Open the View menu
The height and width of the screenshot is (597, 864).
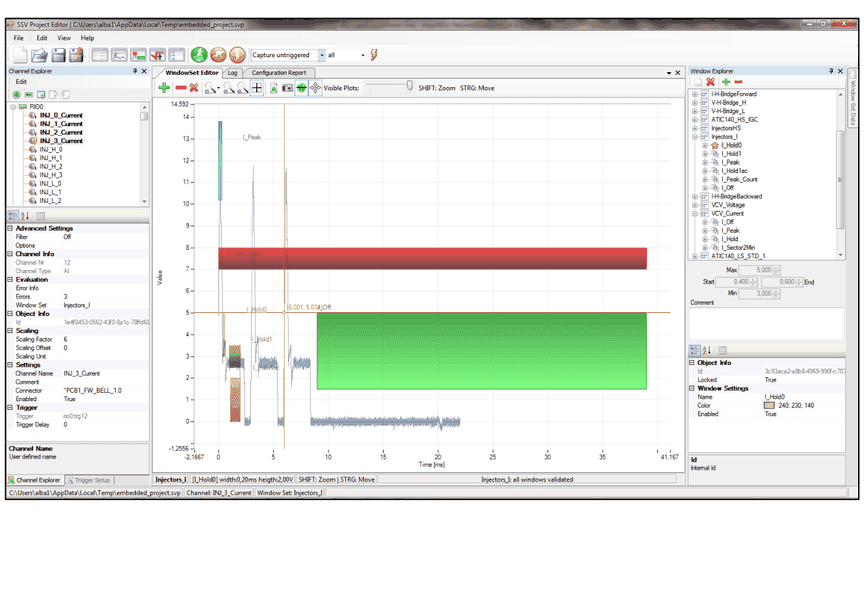pyautogui.click(x=64, y=38)
